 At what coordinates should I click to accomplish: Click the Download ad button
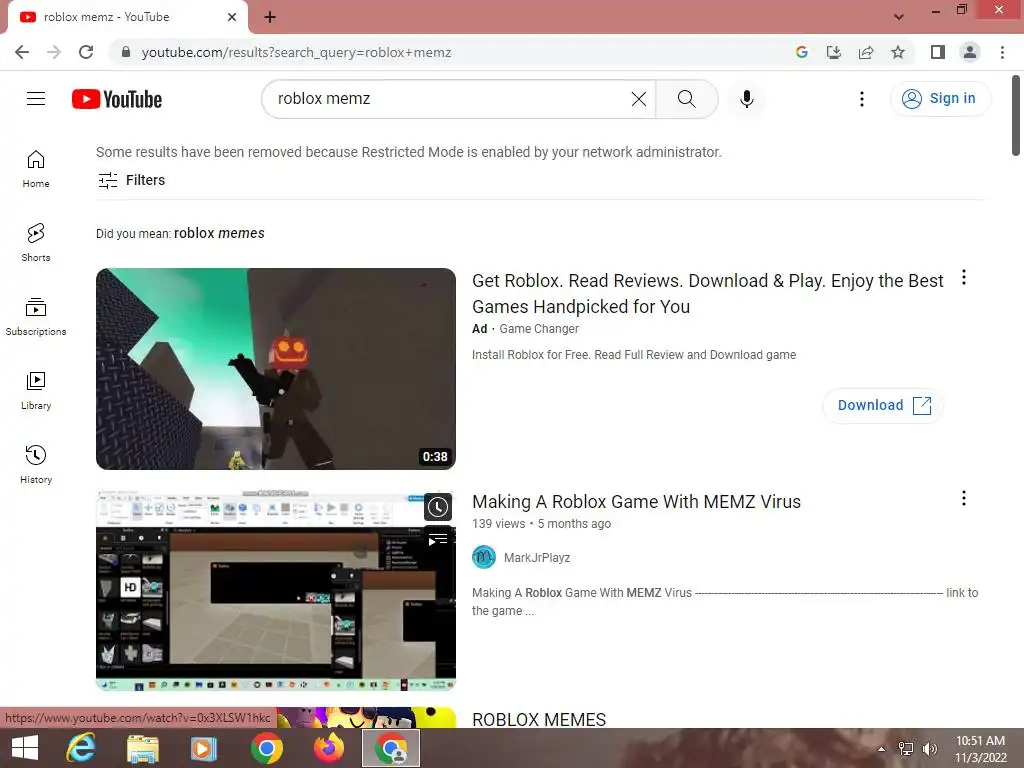(x=883, y=405)
